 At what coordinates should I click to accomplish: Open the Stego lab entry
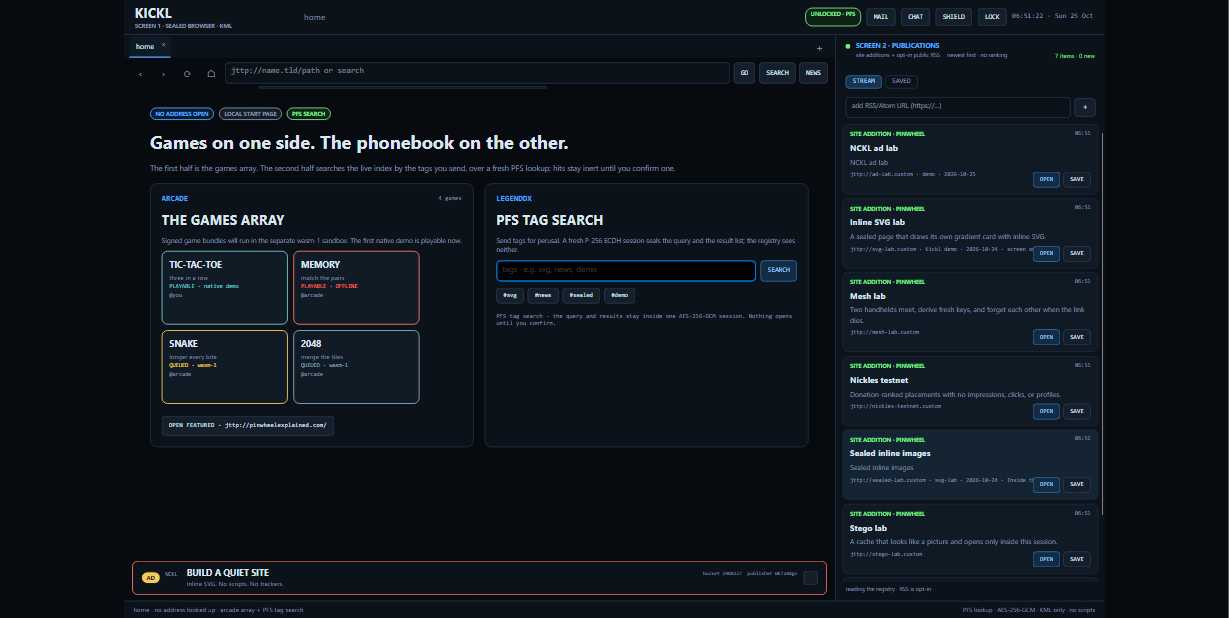click(x=1046, y=559)
